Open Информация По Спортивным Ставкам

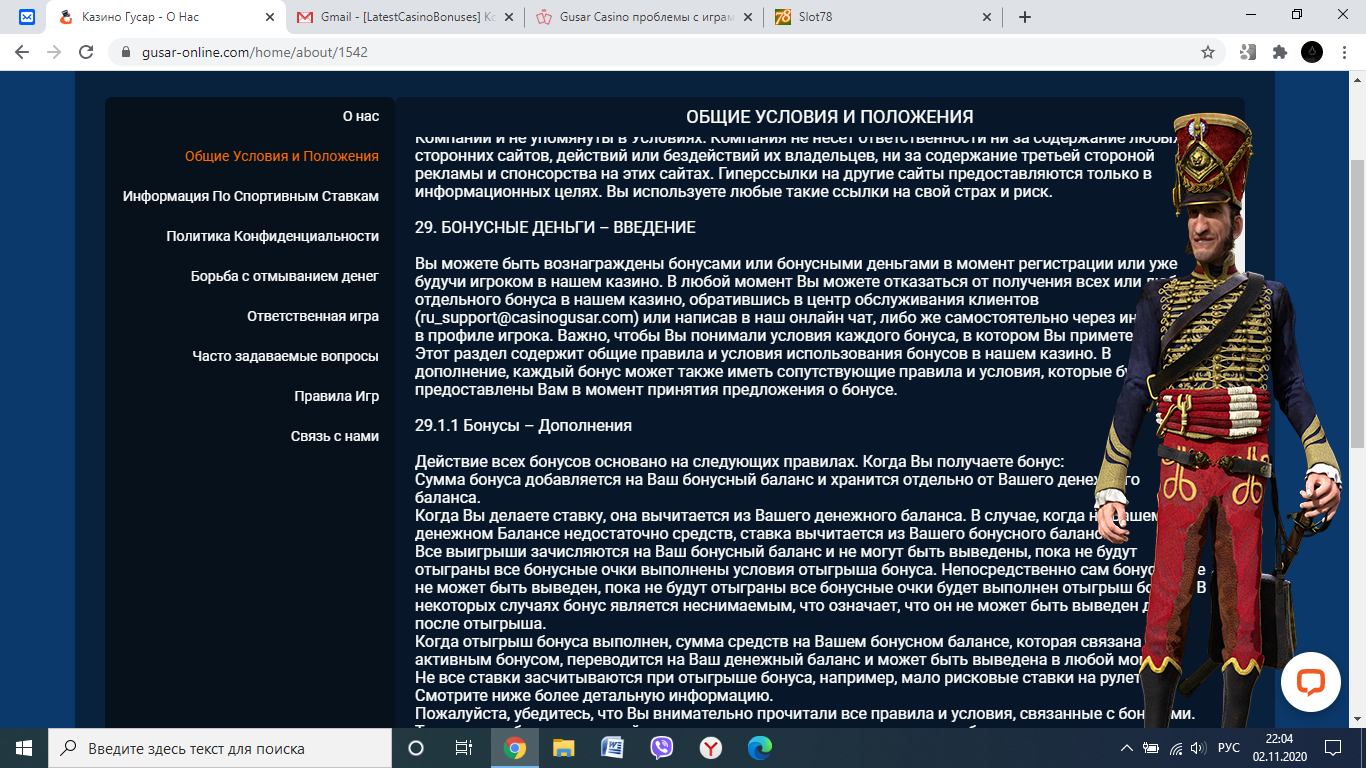click(x=251, y=196)
